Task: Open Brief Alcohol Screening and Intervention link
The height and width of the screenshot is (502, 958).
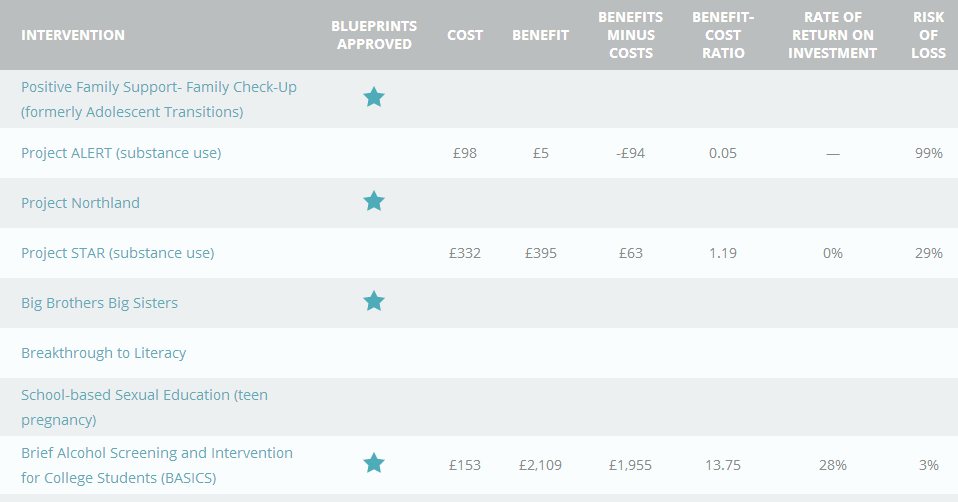Action: tap(157, 465)
